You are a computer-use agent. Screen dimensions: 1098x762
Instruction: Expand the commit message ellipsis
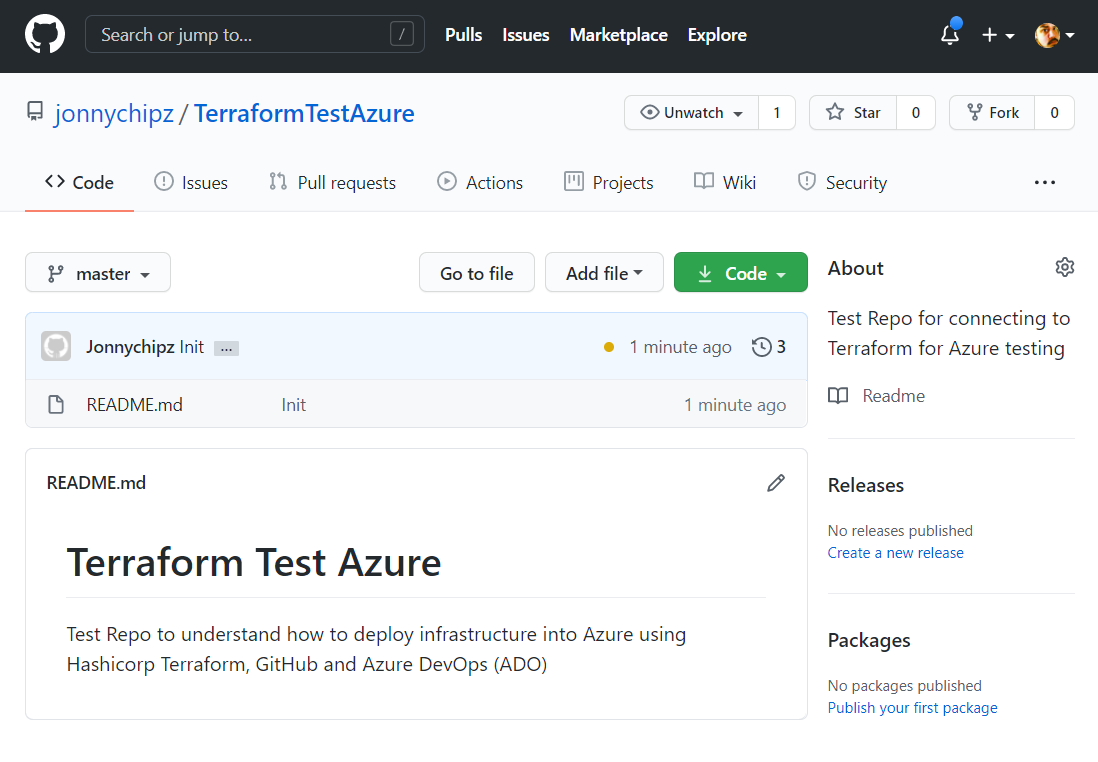(x=226, y=348)
